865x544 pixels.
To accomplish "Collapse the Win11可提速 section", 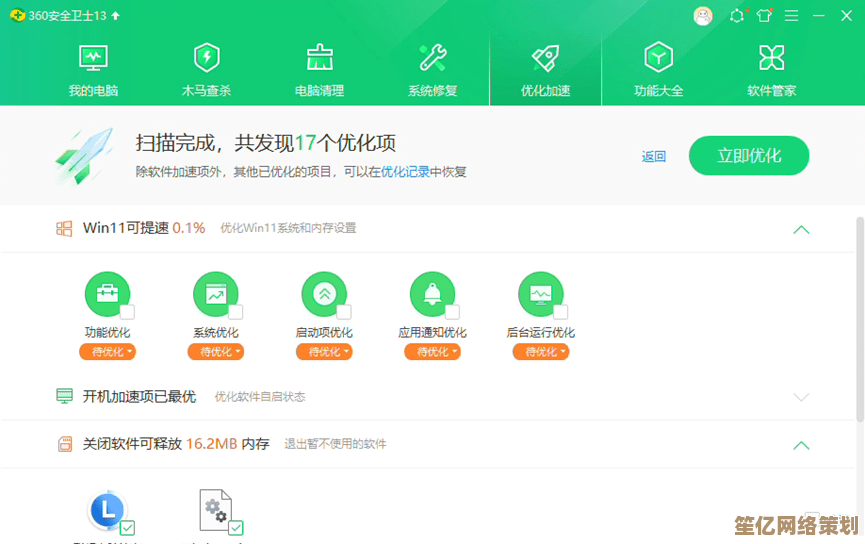I will click(x=801, y=230).
